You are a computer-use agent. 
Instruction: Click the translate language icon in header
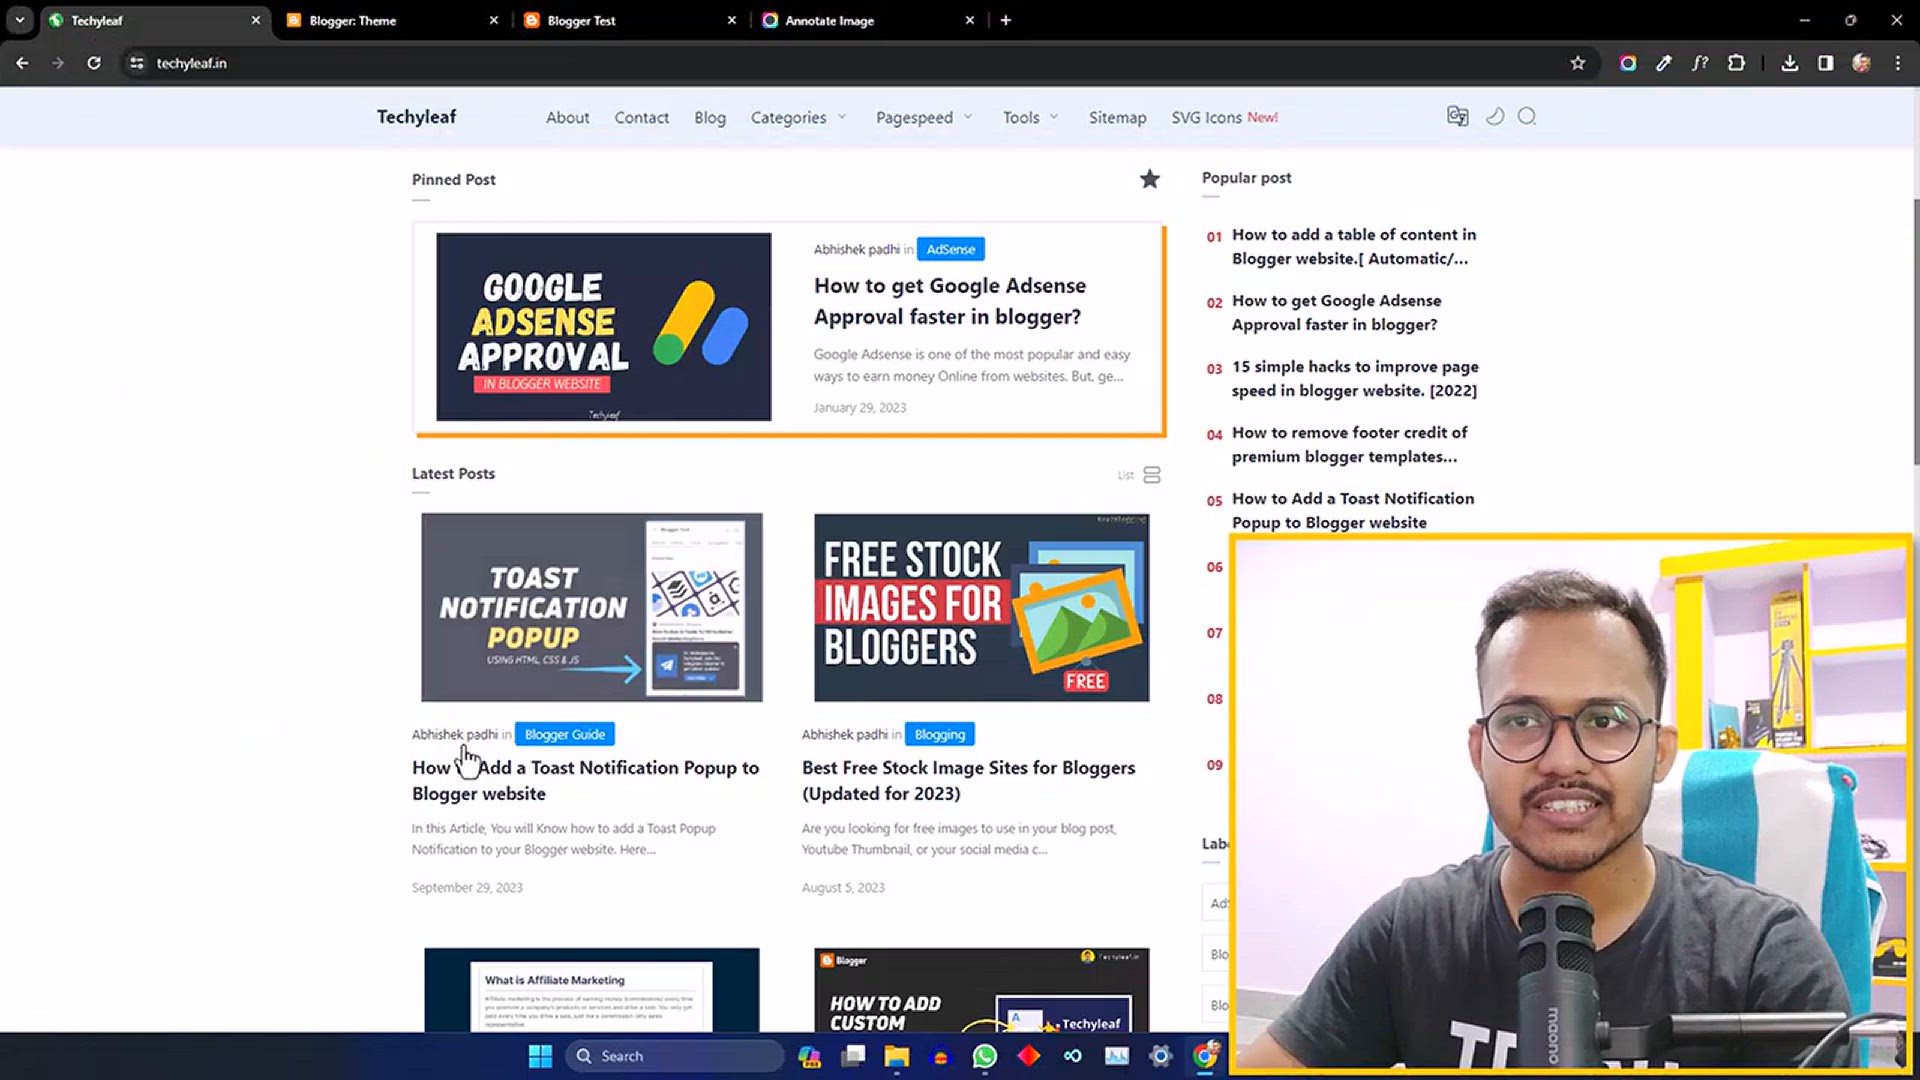[1458, 116]
